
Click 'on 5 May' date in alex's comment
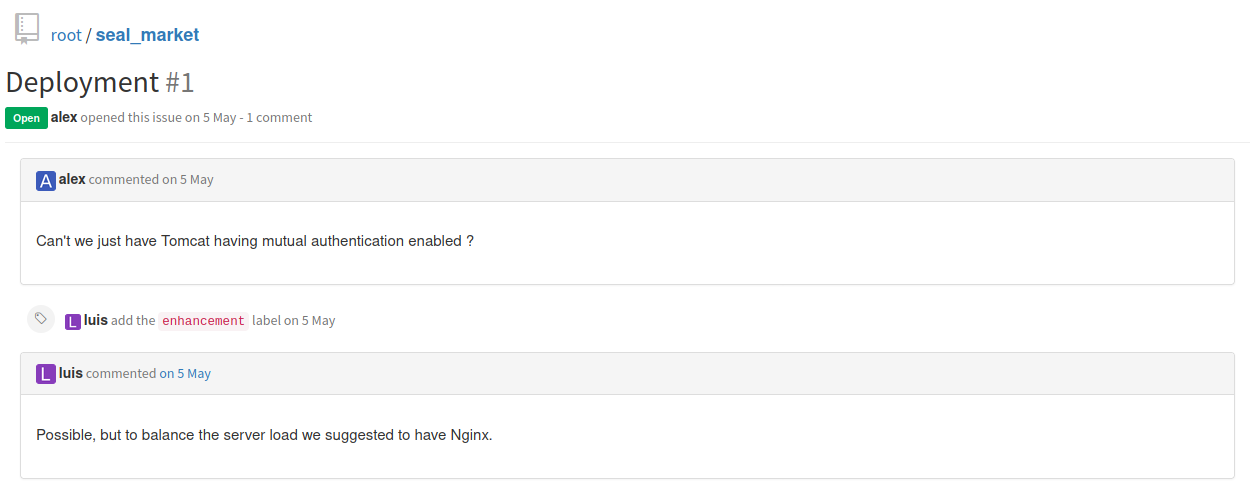188,180
